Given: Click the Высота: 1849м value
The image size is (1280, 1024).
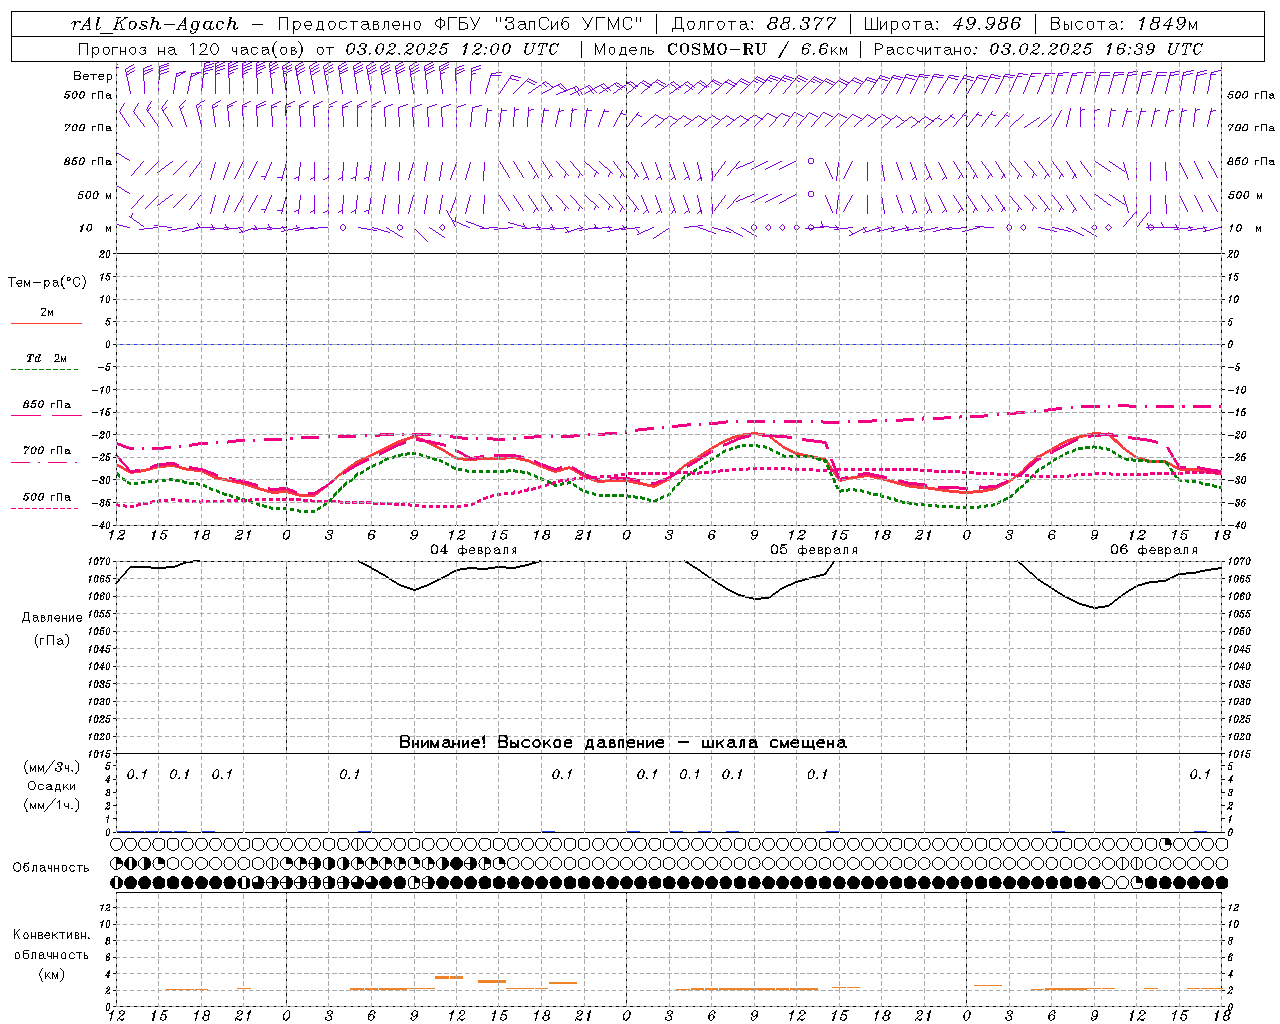Looking at the screenshot, I should coord(1124,24).
